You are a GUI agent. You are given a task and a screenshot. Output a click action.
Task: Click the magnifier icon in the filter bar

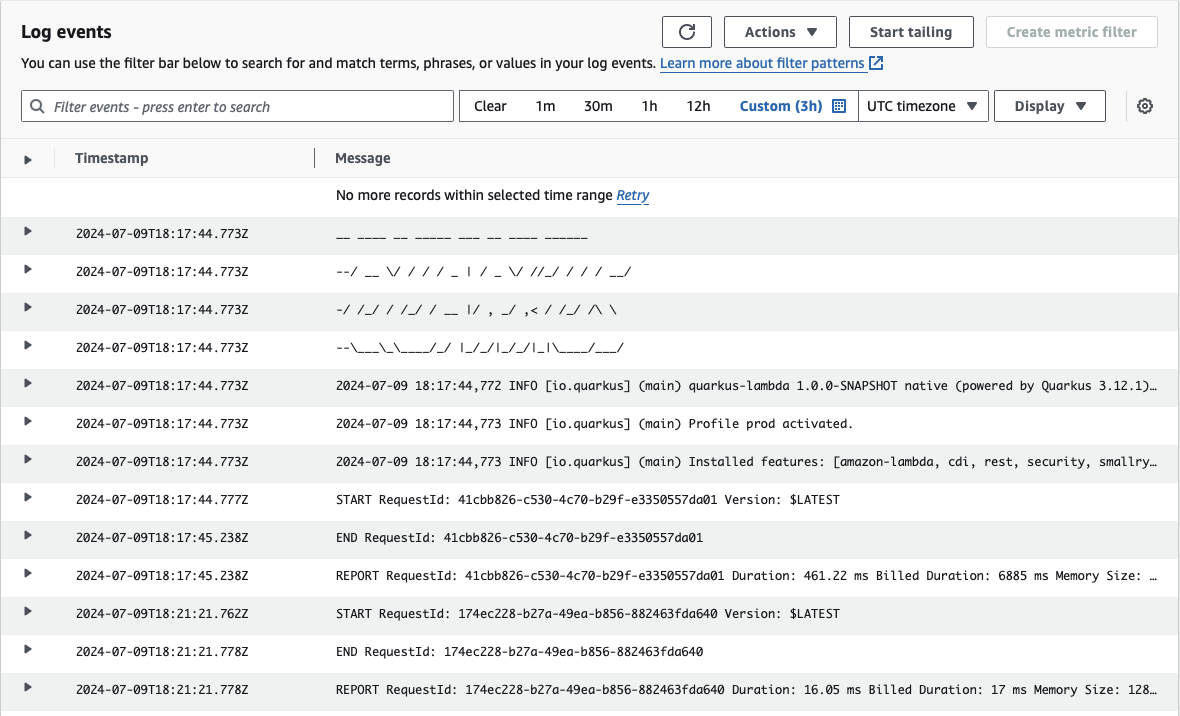(37, 105)
